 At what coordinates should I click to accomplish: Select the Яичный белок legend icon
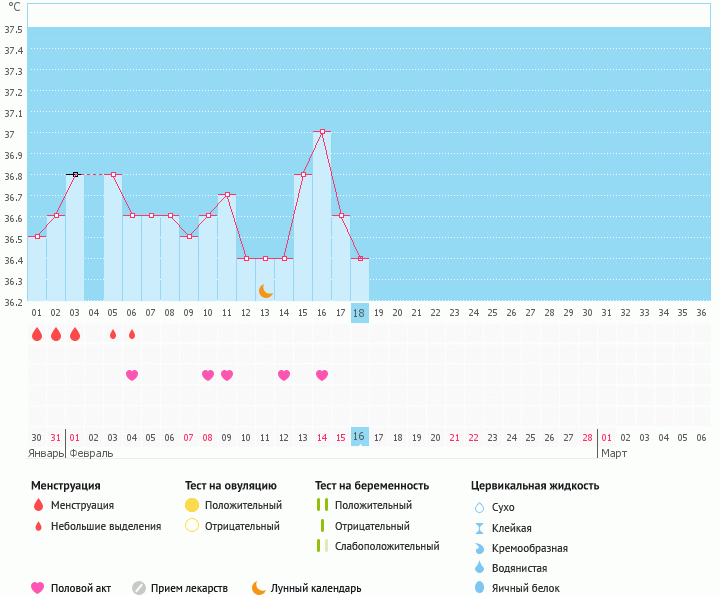coord(479,588)
